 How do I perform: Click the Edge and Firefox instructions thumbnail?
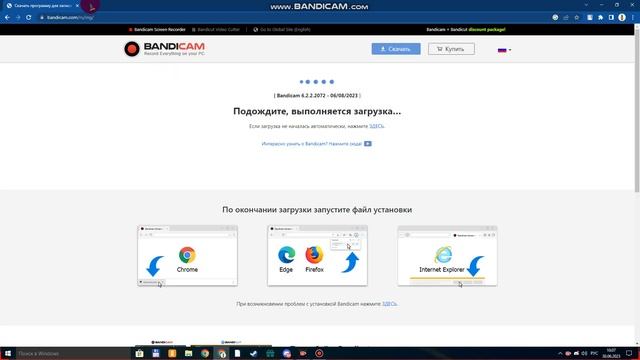pyautogui.click(x=317, y=256)
